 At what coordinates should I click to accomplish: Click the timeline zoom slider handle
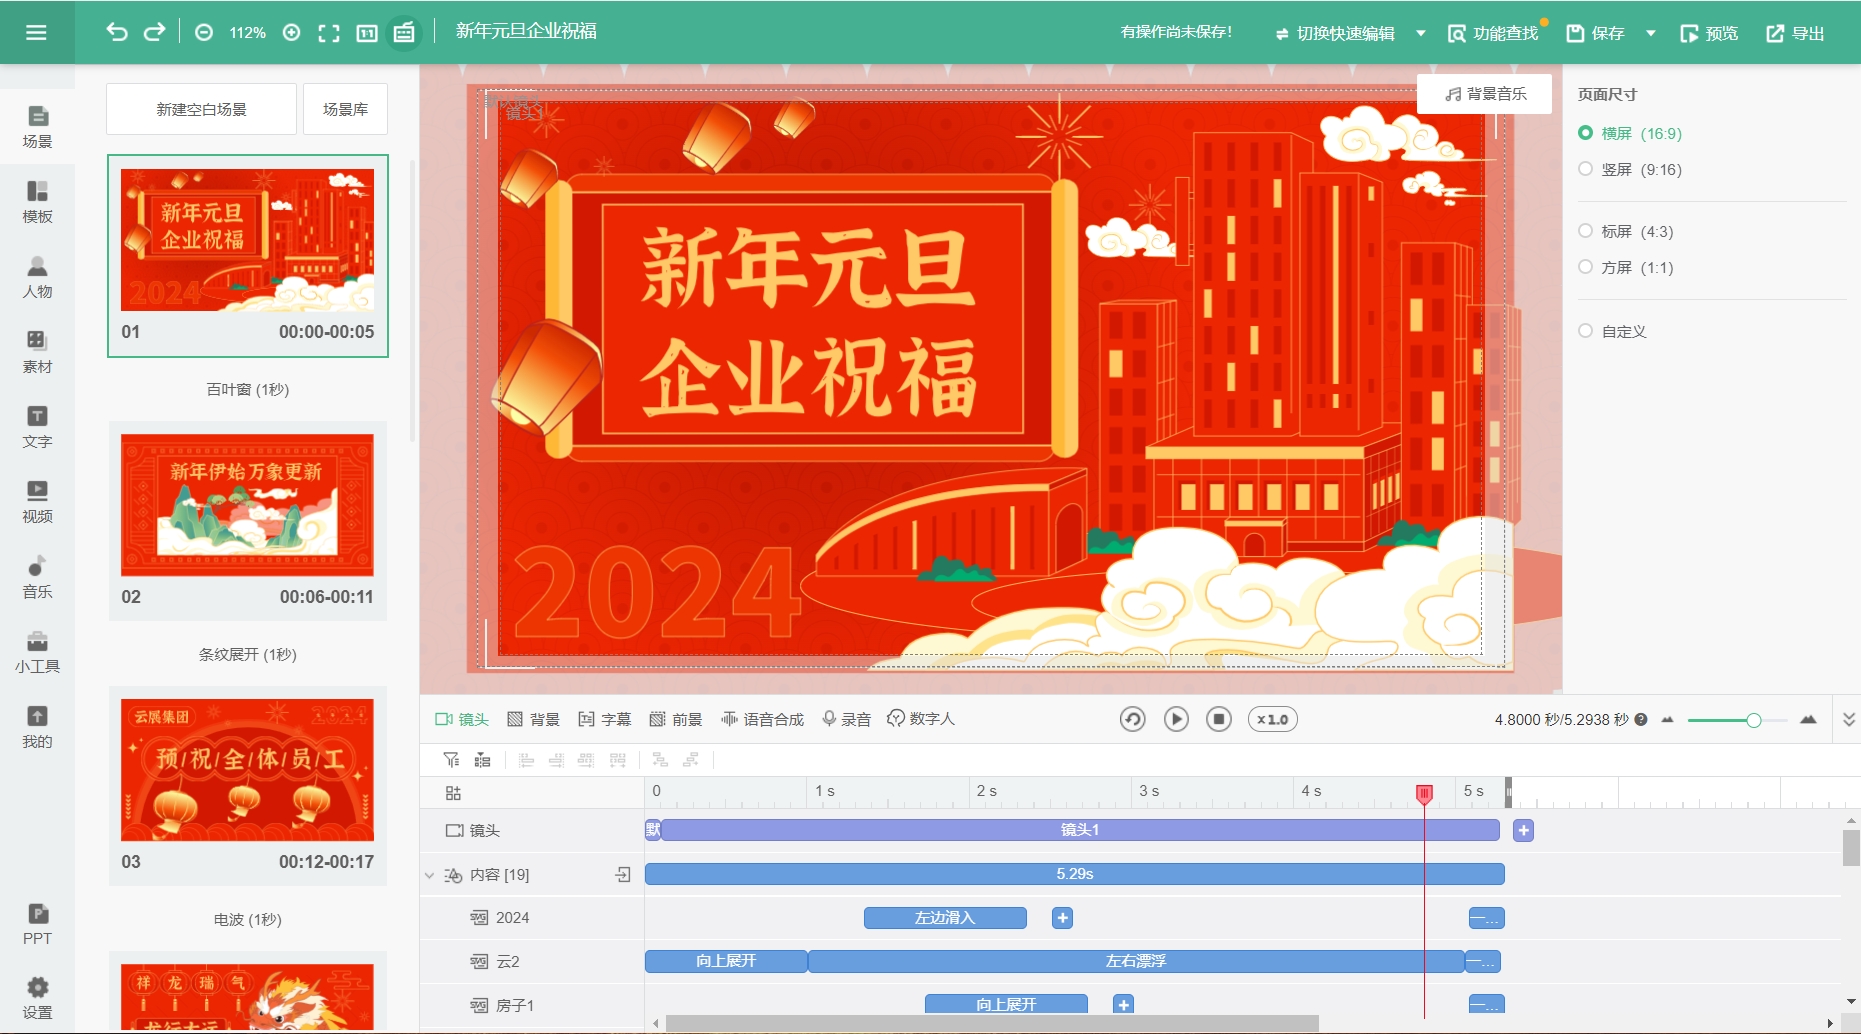coord(1753,720)
